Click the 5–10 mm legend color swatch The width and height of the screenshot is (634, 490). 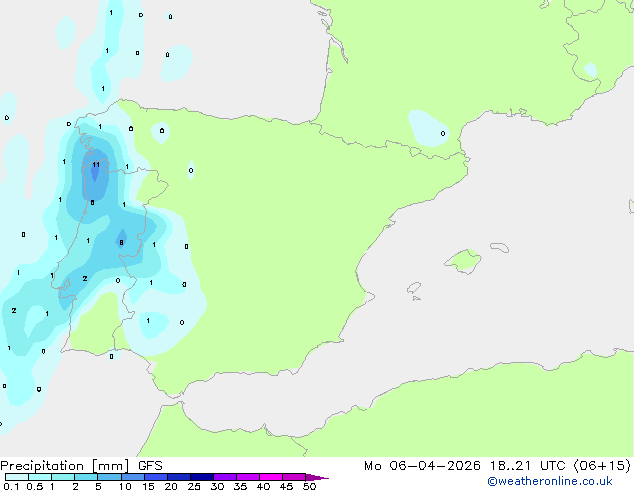click(109, 477)
